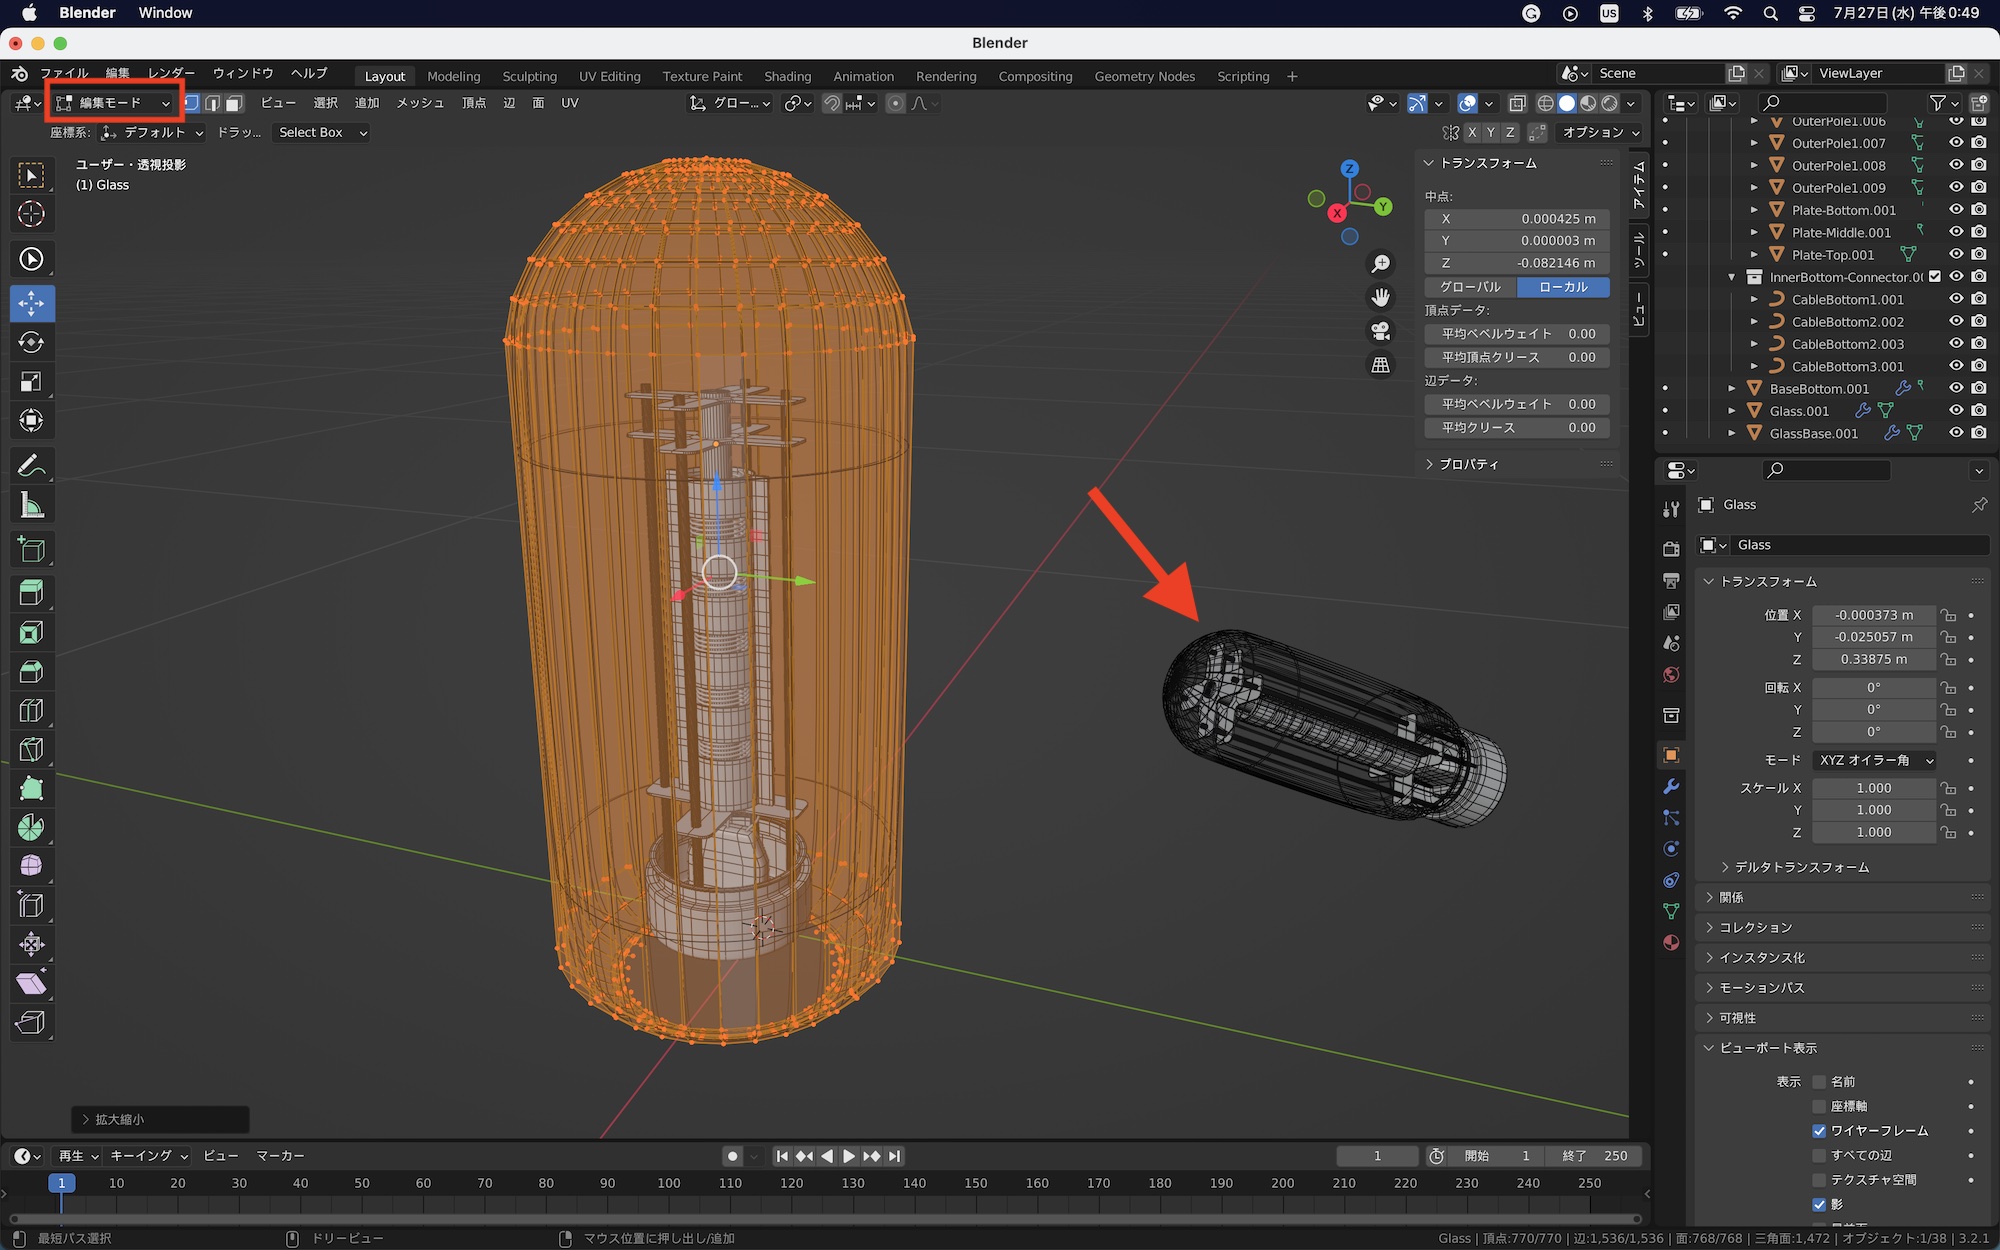The image size is (2000, 1250).
Task: Enable the 名前 display checkbox
Action: pyautogui.click(x=1819, y=1082)
